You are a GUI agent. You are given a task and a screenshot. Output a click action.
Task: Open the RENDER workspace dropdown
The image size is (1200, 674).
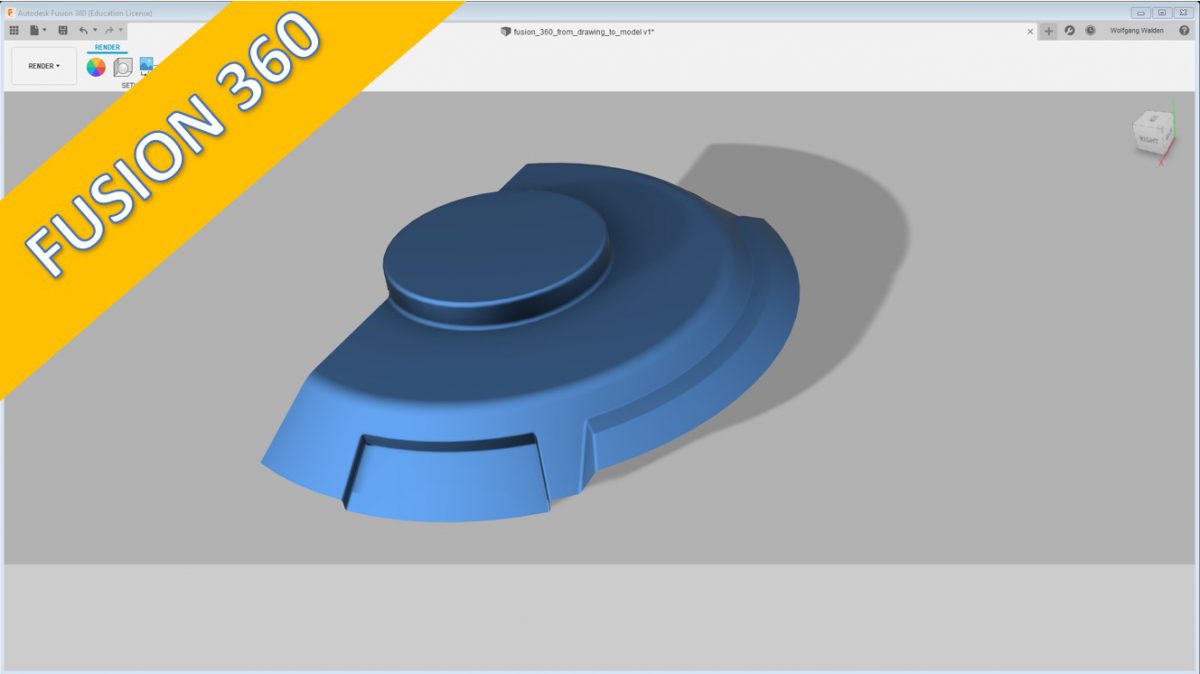point(44,66)
